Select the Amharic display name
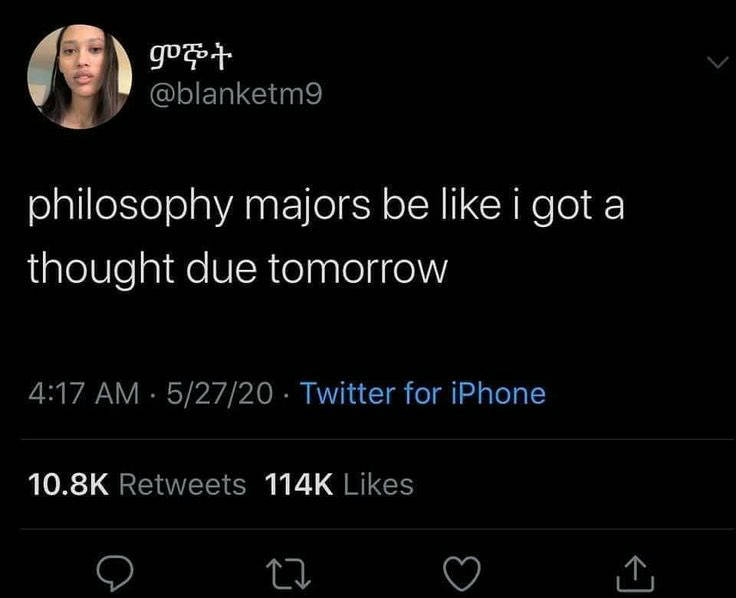This screenshot has height=598, width=736. [191, 59]
